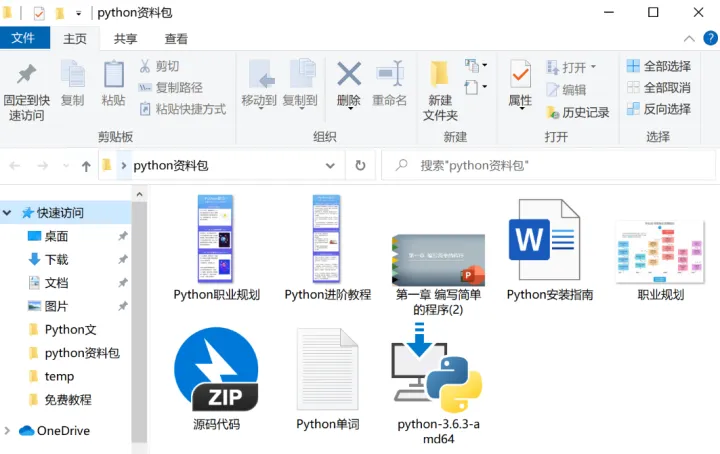This screenshot has width=720, height=454.
Task: Select 图片 in the navigation pane
Action: click(x=56, y=306)
